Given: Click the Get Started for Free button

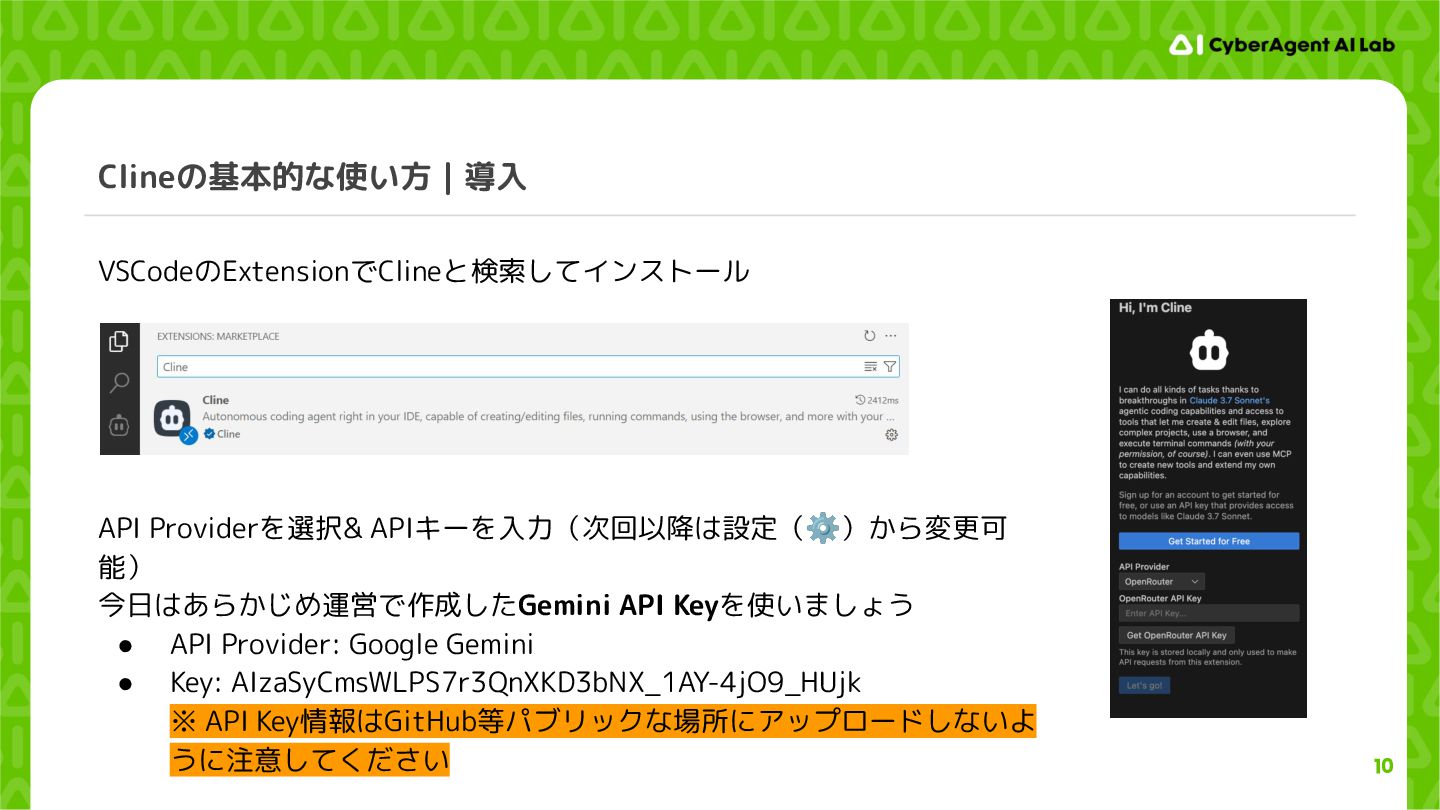Looking at the screenshot, I should [x=1209, y=541].
